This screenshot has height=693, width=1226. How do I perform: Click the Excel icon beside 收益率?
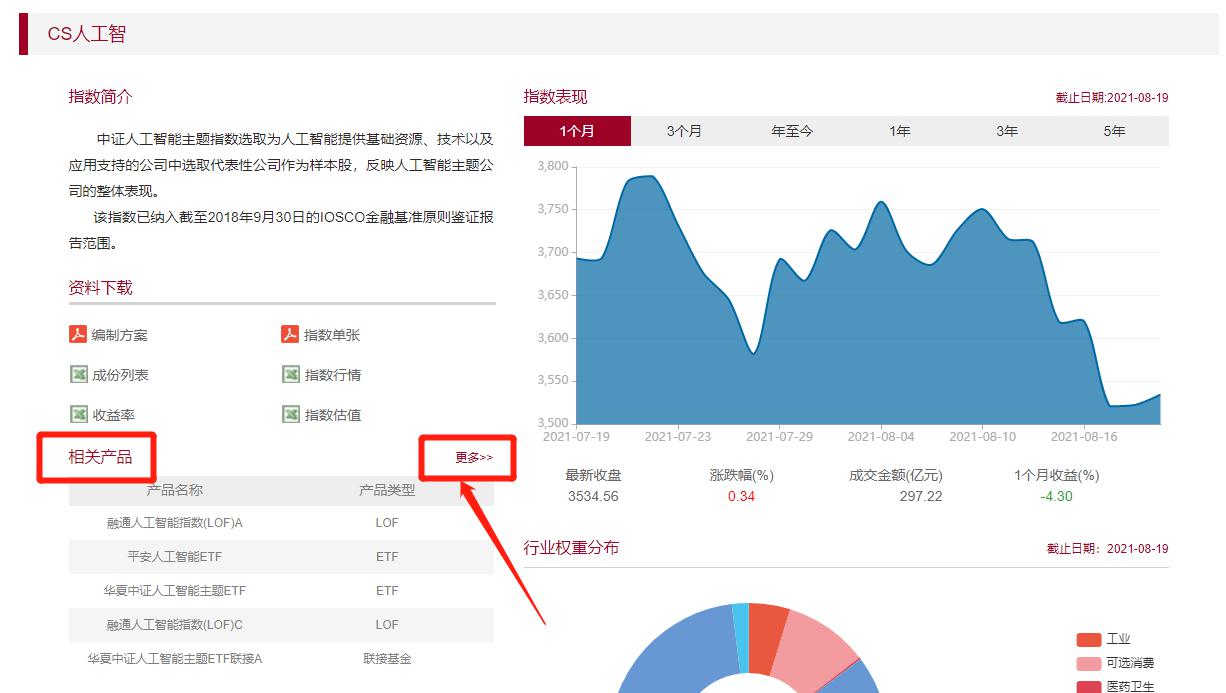(78, 414)
